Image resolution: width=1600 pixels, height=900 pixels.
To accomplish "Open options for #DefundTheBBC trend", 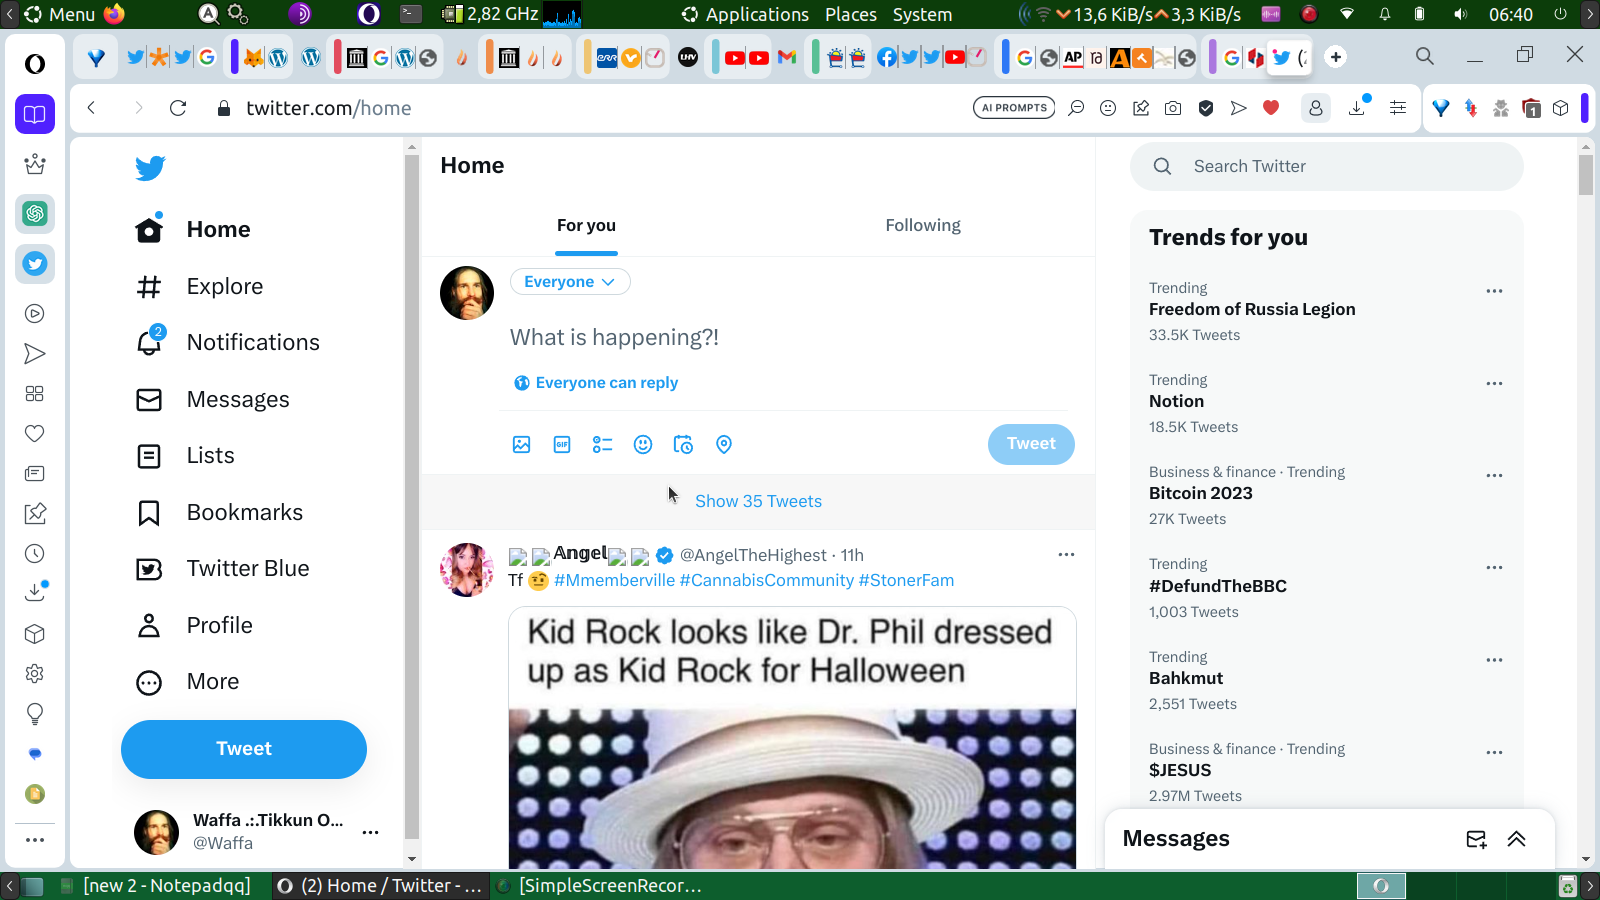I will coord(1494,567).
